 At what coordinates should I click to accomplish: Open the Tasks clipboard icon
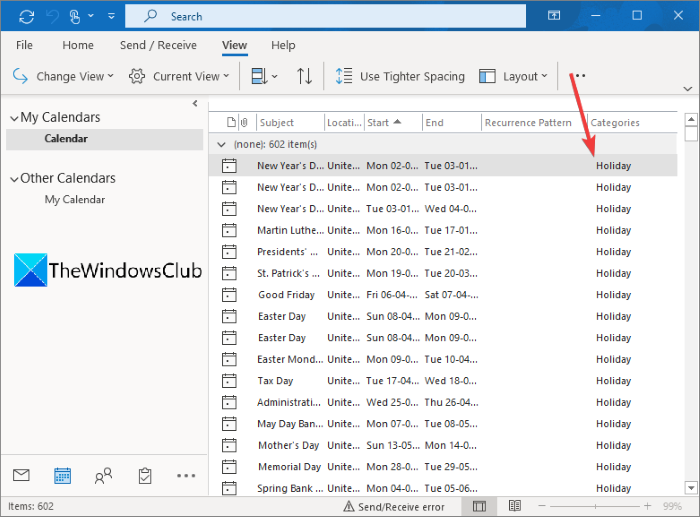tap(144, 476)
